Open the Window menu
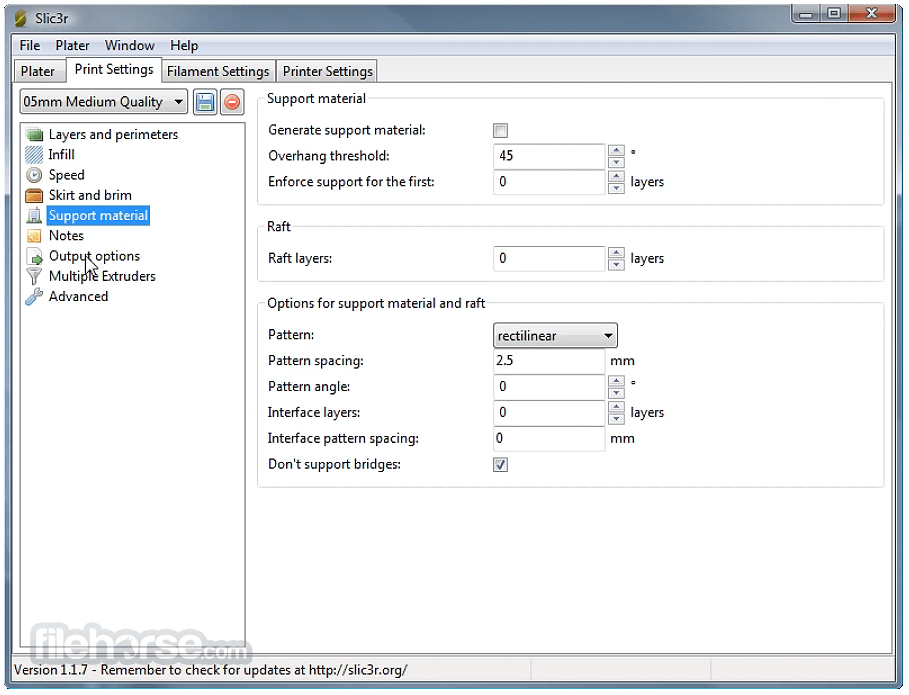This screenshot has height=695, width=909. (129, 46)
